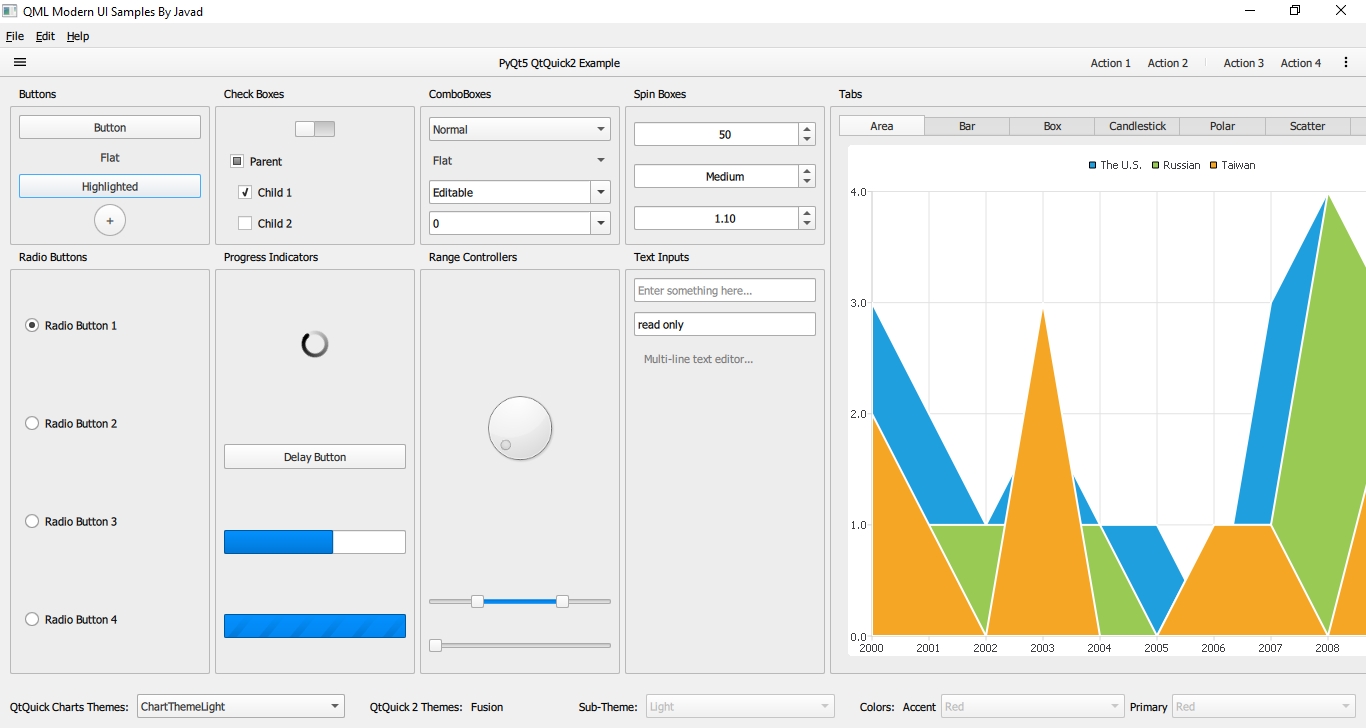Click the 'read only' text field
This screenshot has height=728, width=1366.
(725, 324)
